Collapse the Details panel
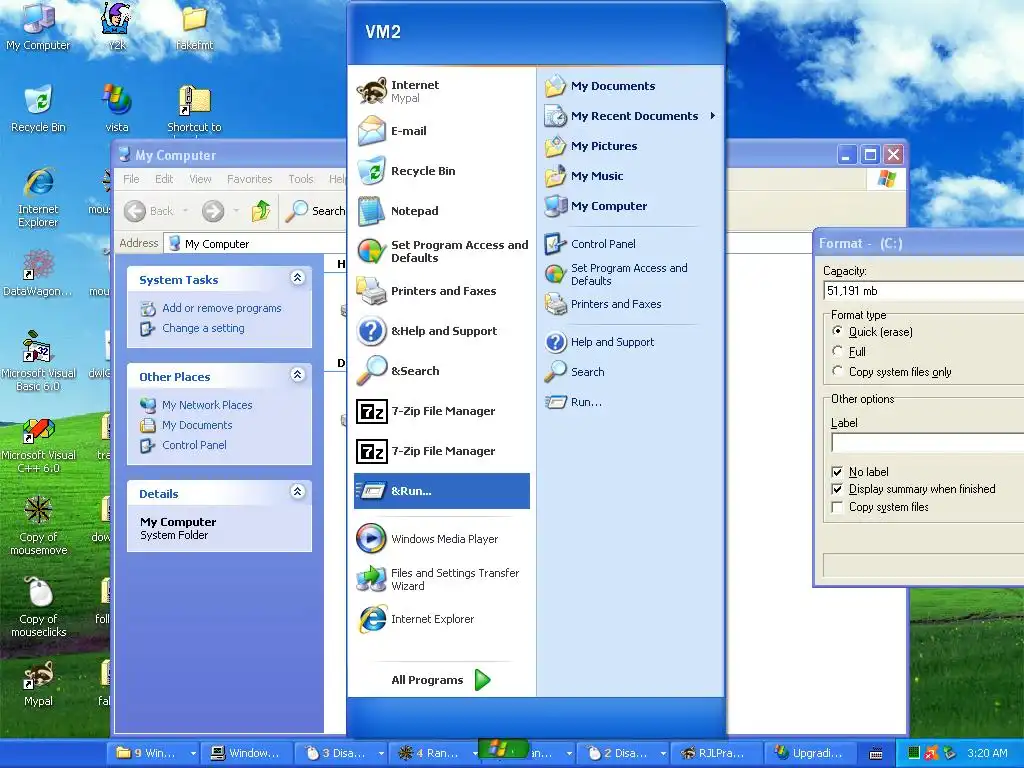1024x768 pixels. coord(297,492)
